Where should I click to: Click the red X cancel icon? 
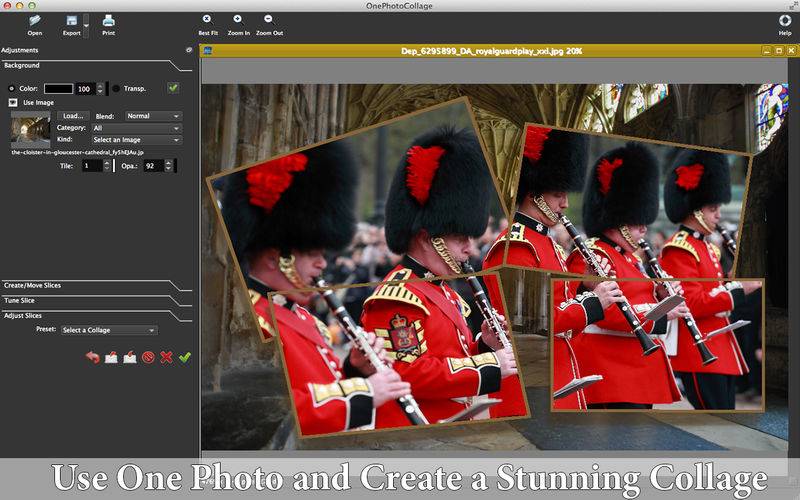(x=166, y=357)
